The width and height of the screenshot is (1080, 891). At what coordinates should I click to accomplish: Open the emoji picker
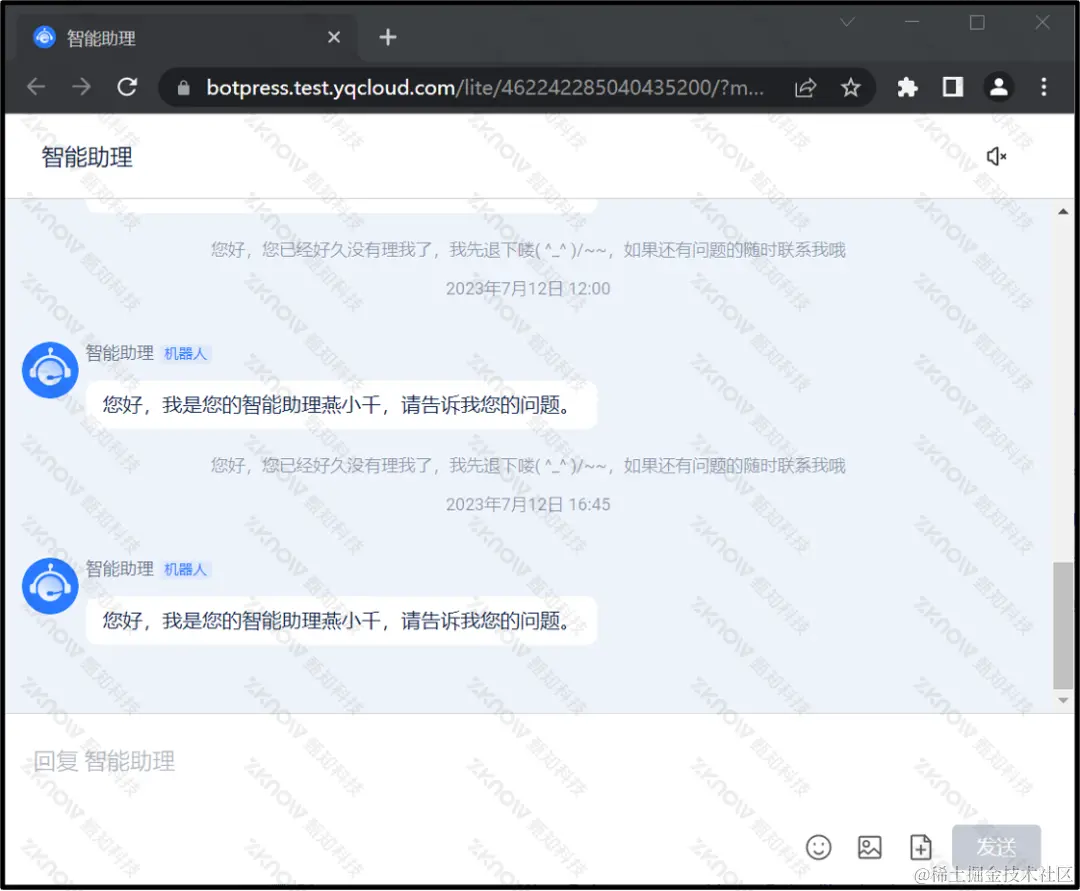click(818, 847)
